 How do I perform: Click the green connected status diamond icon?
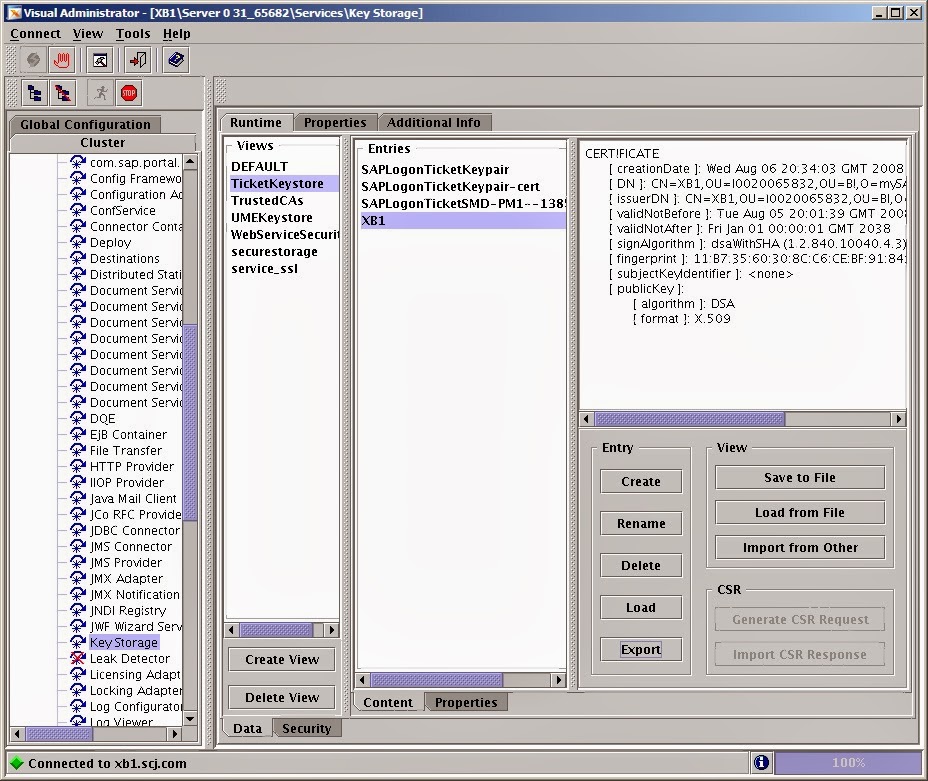pyautogui.click(x=17, y=763)
